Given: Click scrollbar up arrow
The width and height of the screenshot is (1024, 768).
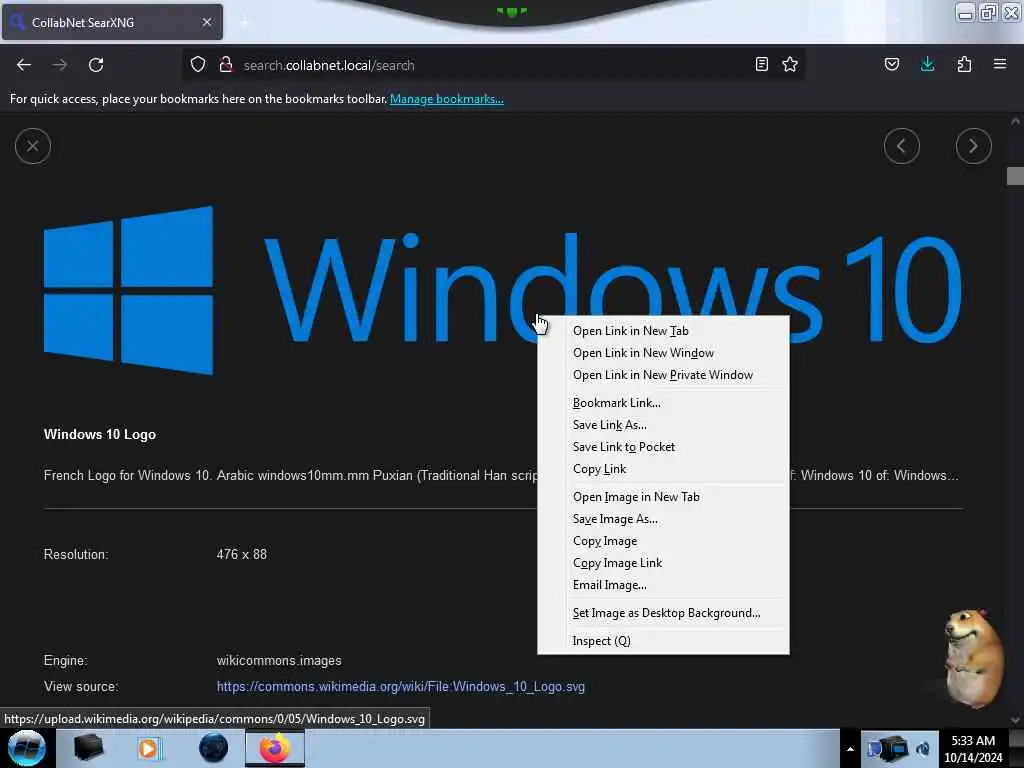Looking at the screenshot, I should pyautogui.click(x=1015, y=121).
